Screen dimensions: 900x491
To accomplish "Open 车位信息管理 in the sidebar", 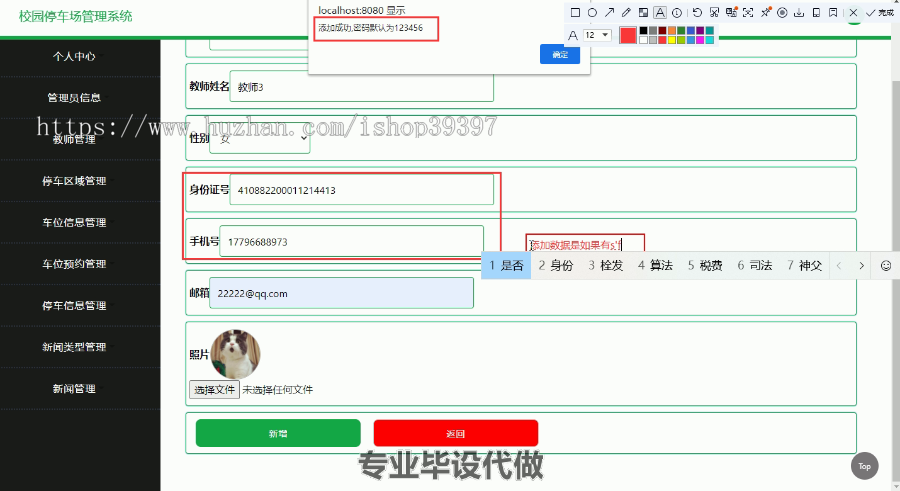I will tap(74, 222).
